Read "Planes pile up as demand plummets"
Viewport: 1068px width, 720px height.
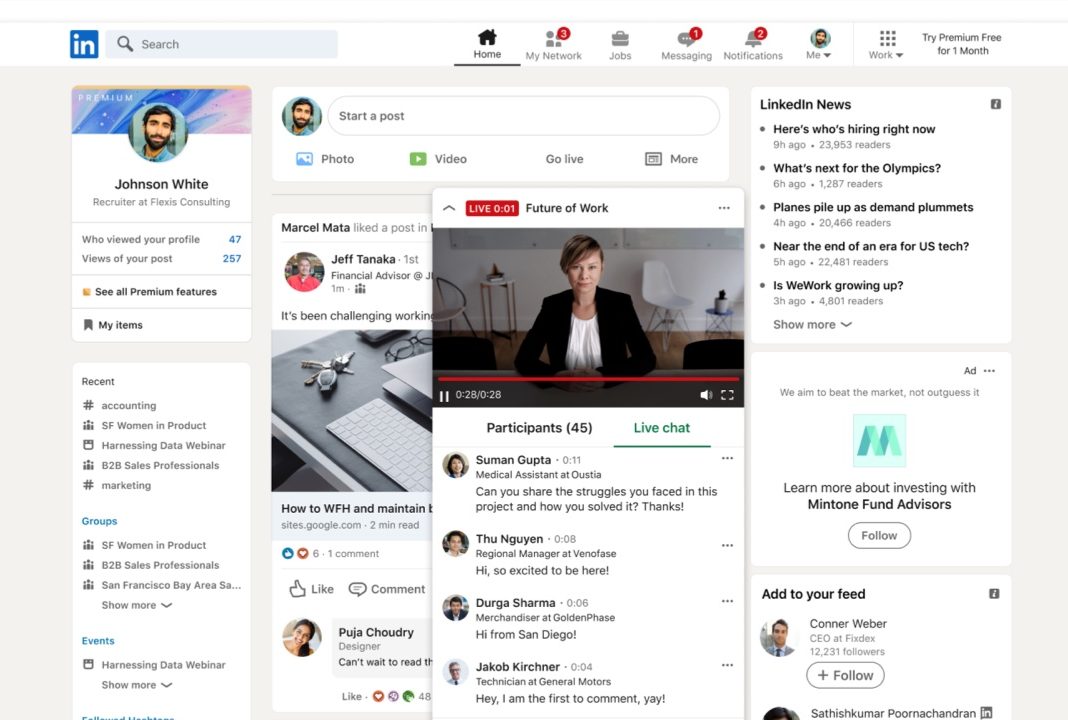pyautogui.click(x=873, y=207)
